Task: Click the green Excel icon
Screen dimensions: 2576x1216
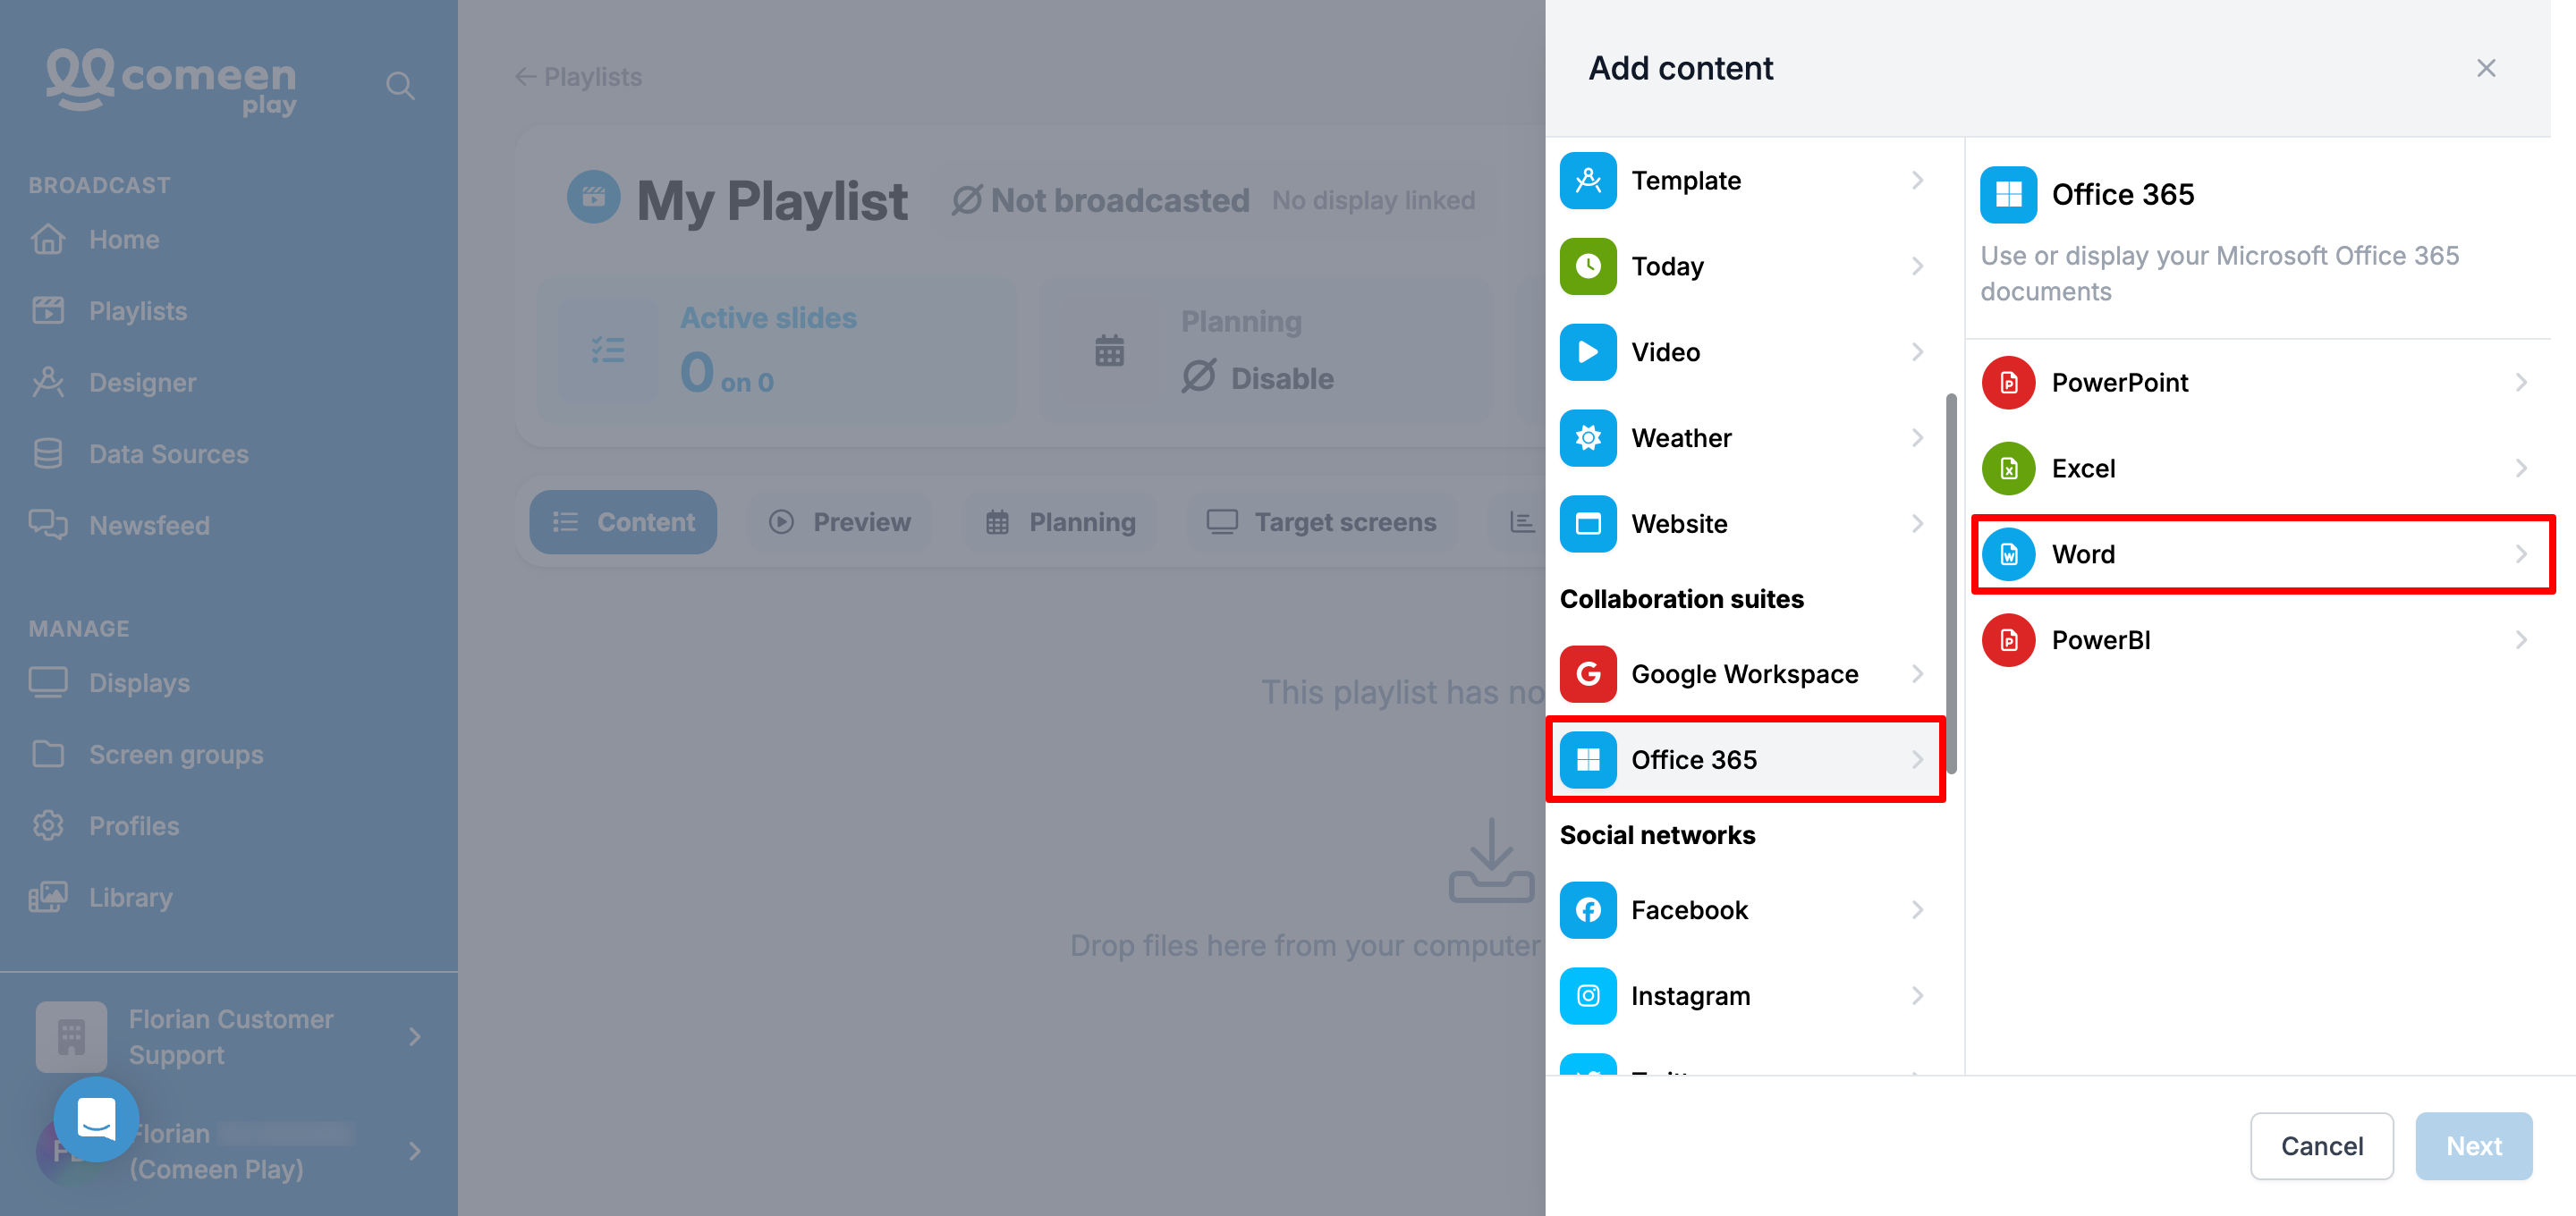Action: pyautogui.click(x=2008, y=469)
